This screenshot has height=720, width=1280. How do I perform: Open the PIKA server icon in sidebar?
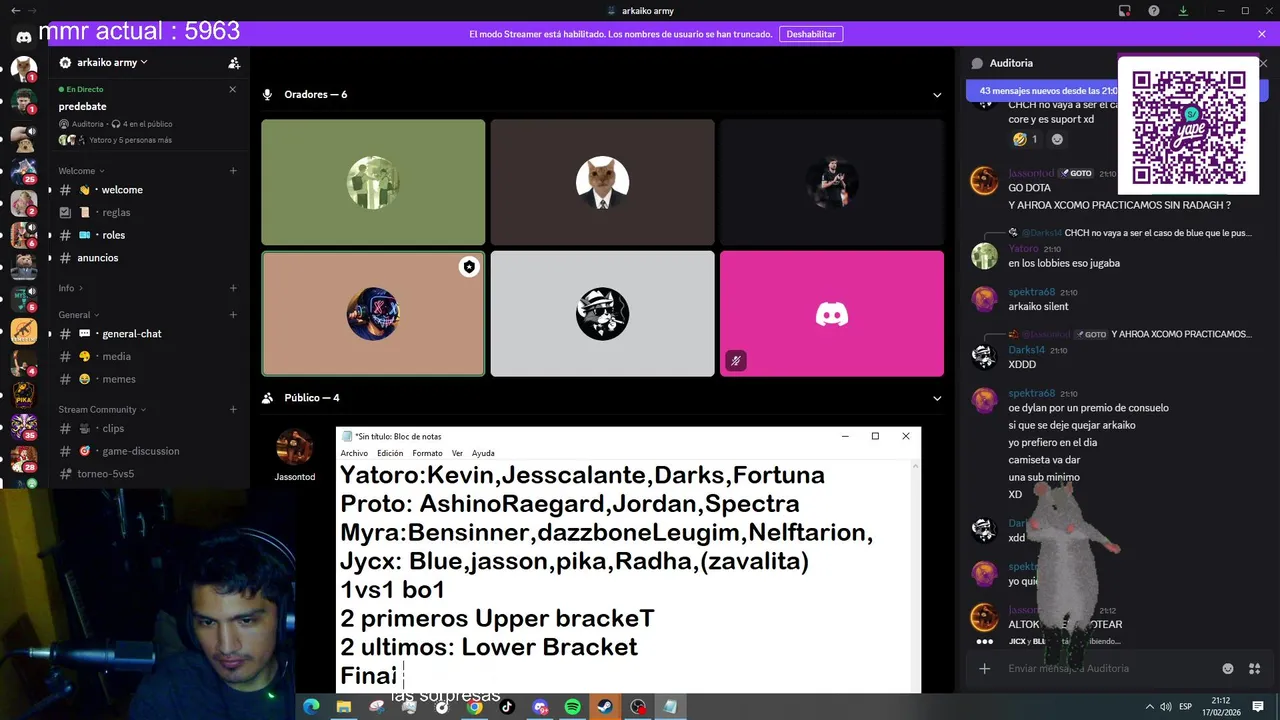coord(23,395)
